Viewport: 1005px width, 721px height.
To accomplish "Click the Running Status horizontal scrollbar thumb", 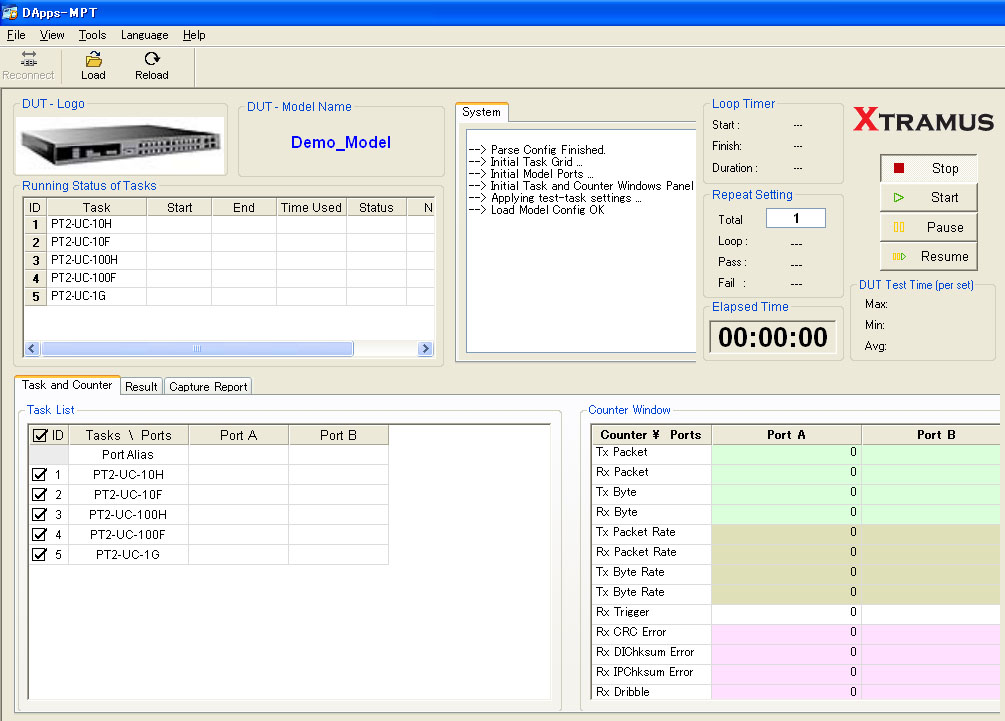I will (x=197, y=349).
